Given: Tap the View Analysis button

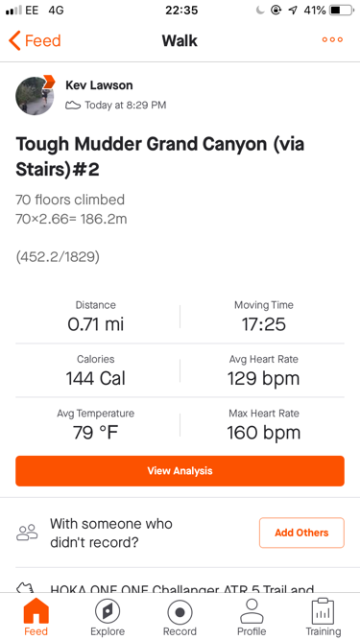Looking at the screenshot, I should [x=180, y=471].
